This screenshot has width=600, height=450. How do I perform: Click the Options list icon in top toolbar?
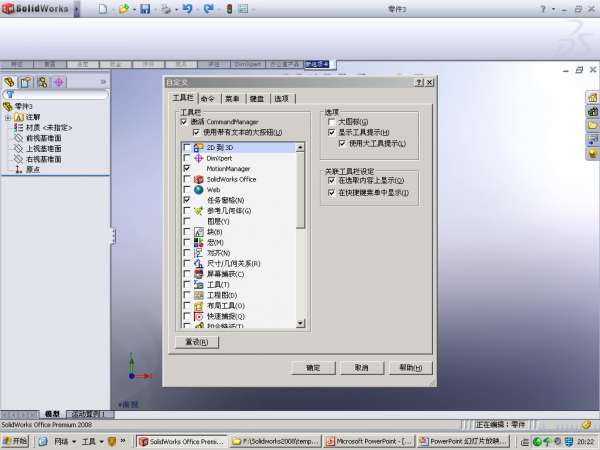point(243,8)
